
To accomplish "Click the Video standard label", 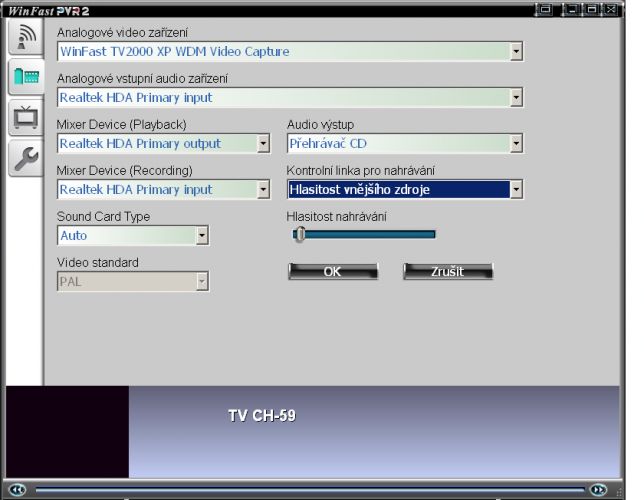I will (98, 263).
